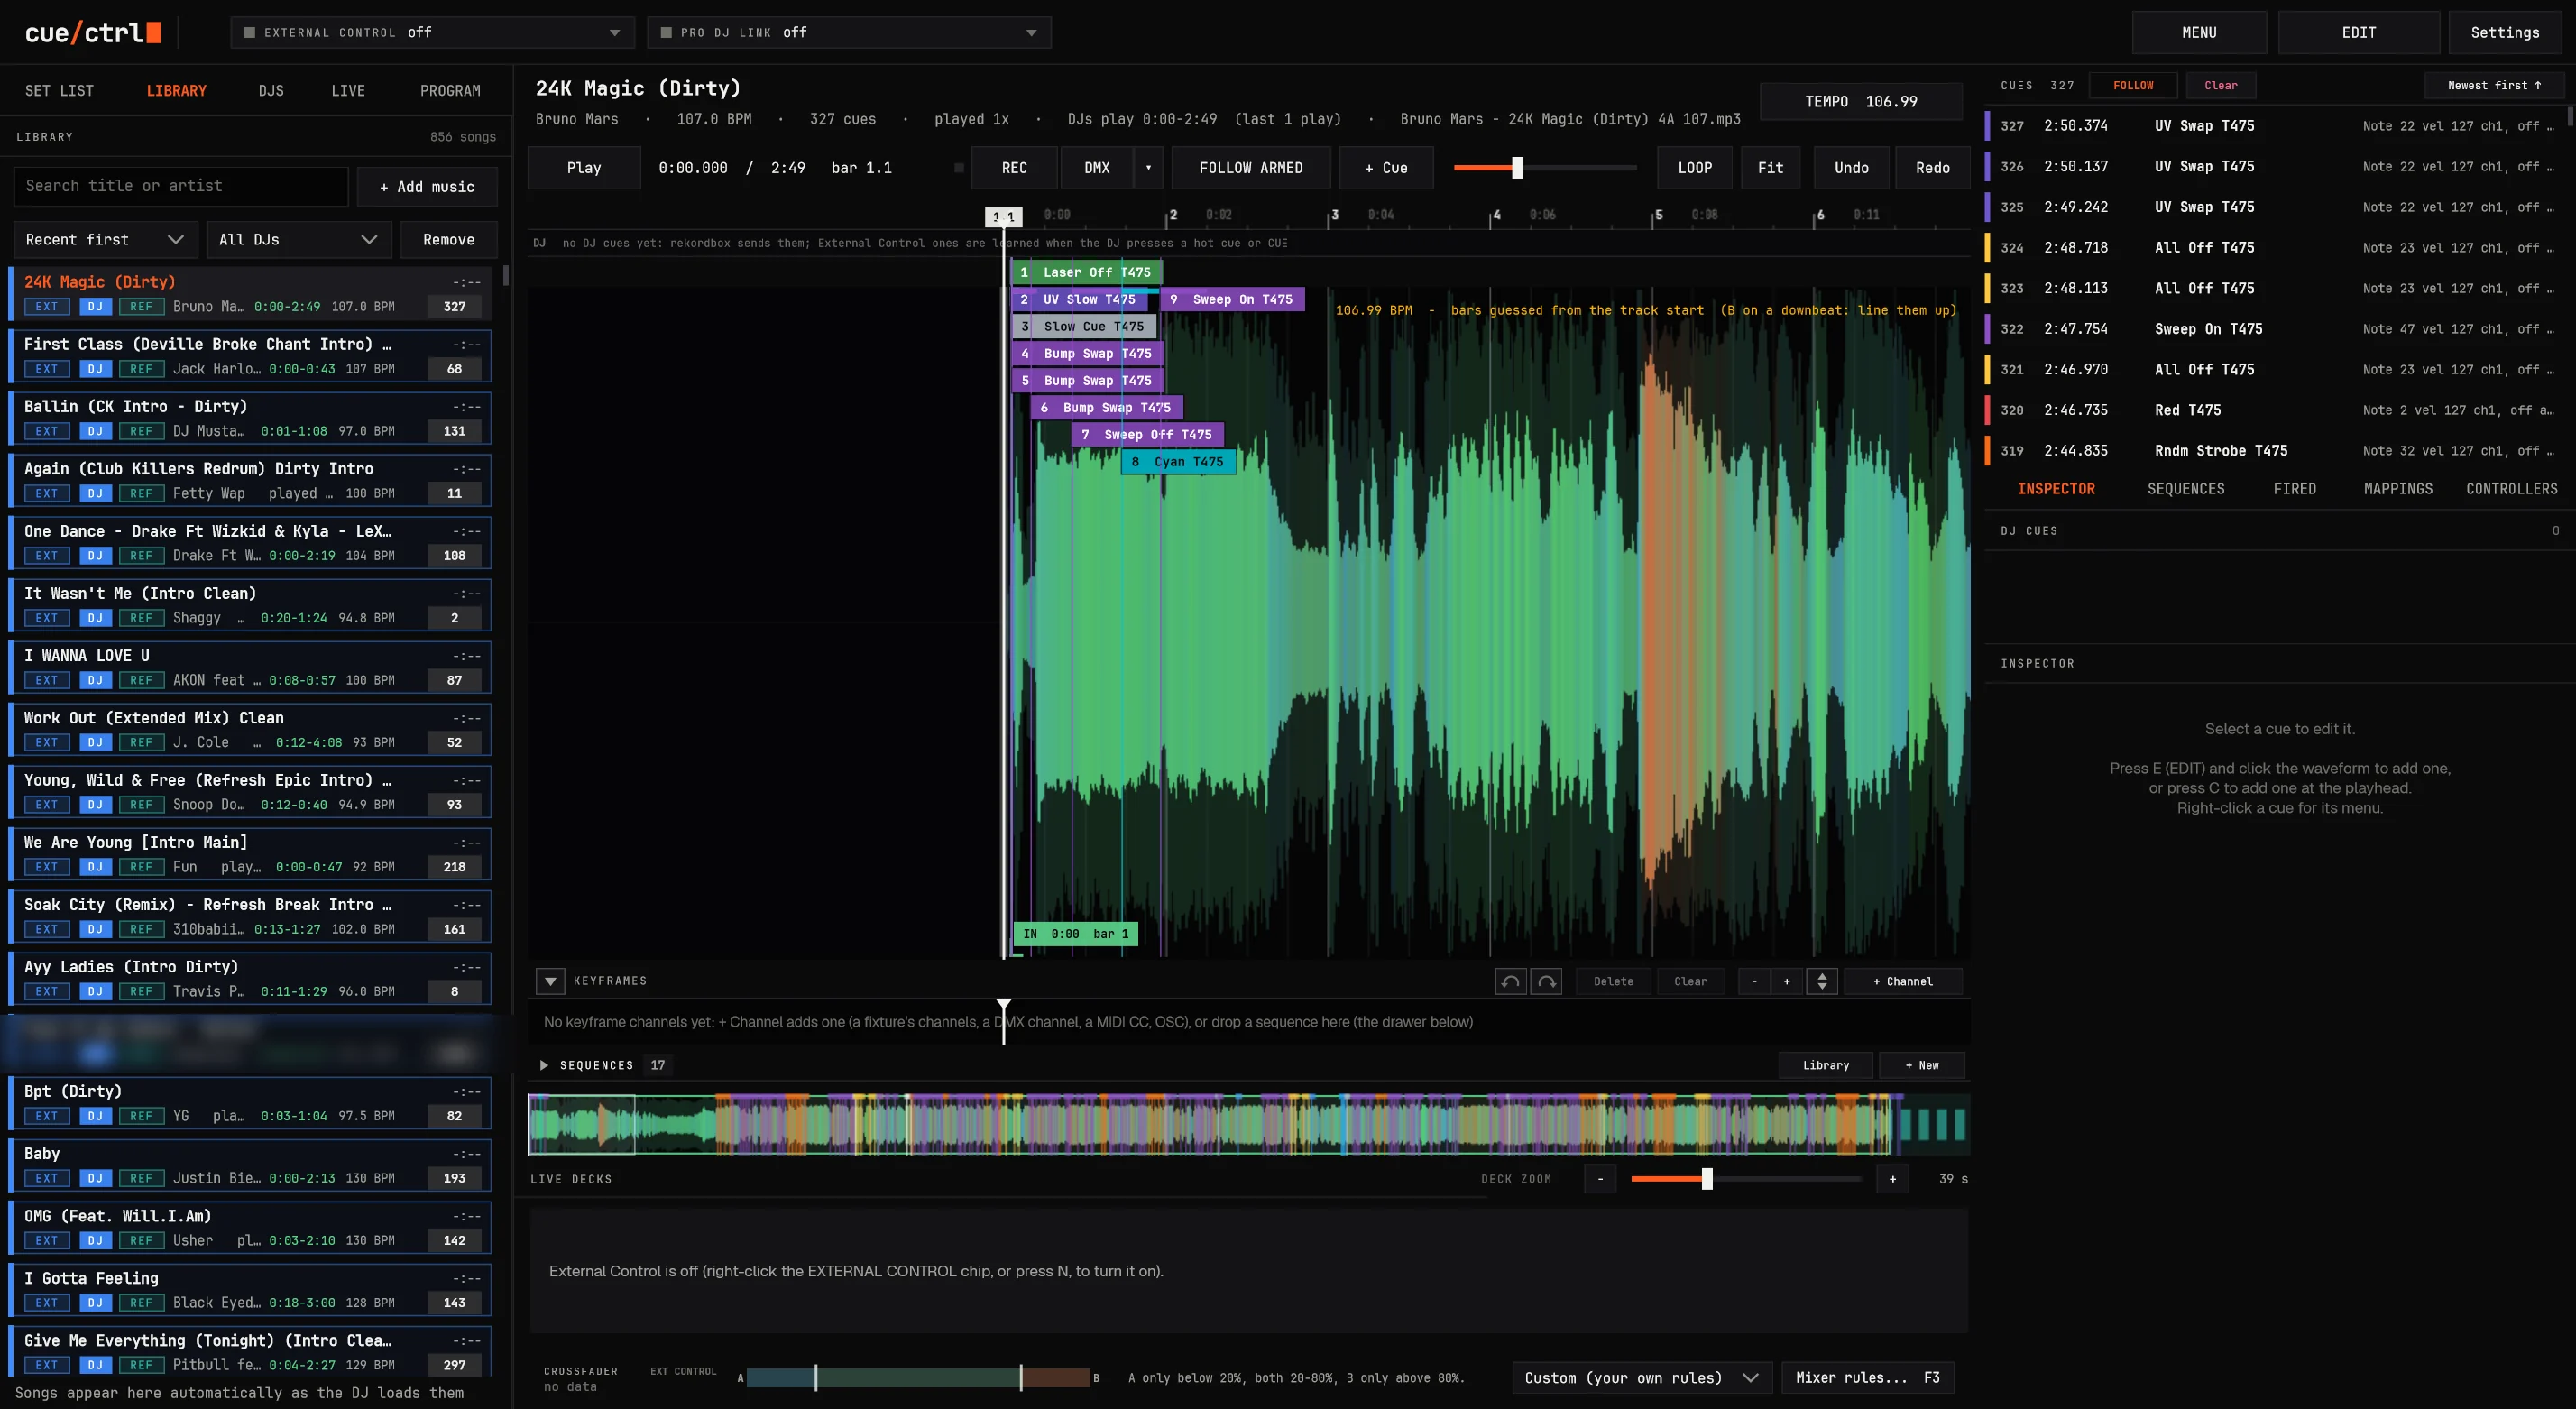Click the Search title or artist field
Viewport: 2576px width, 1409px height.
coord(181,187)
